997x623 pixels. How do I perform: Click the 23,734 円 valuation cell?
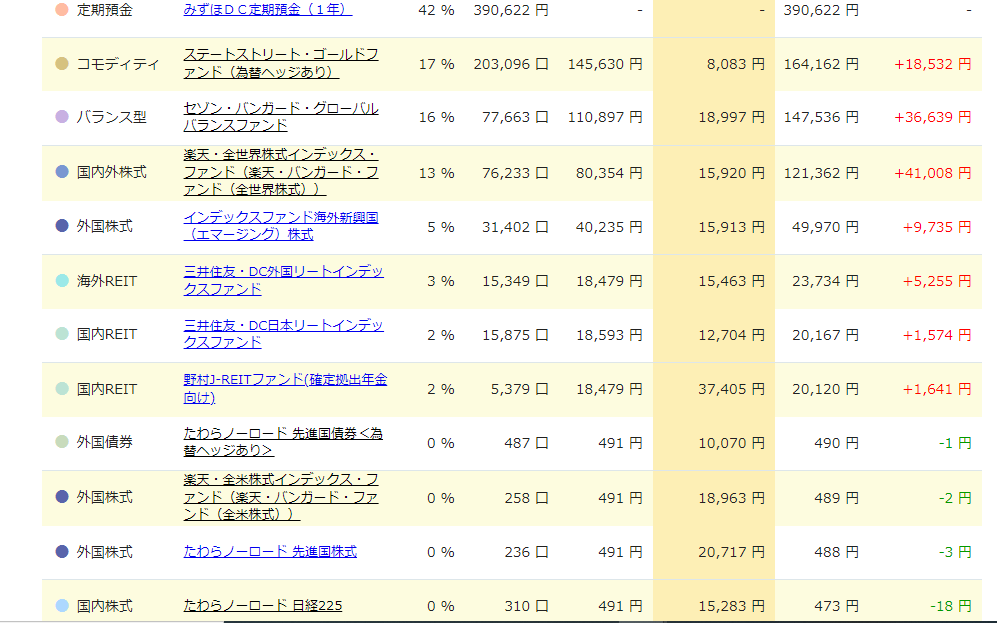pos(825,281)
